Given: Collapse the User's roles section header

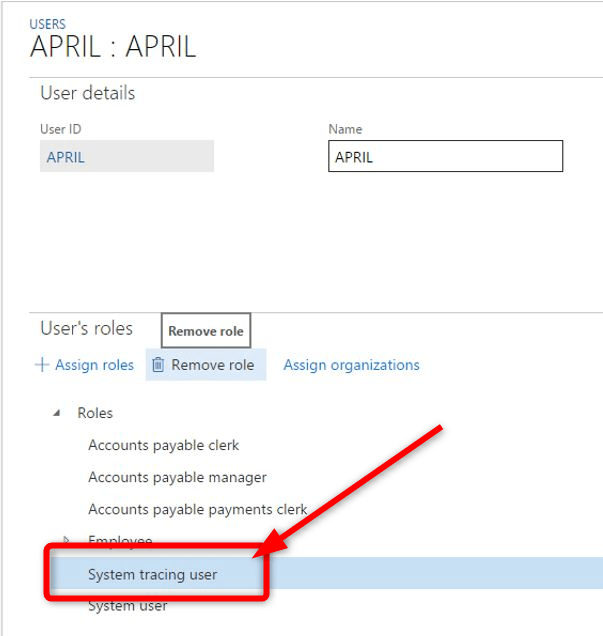Looking at the screenshot, I should pyautogui.click(x=86, y=329).
